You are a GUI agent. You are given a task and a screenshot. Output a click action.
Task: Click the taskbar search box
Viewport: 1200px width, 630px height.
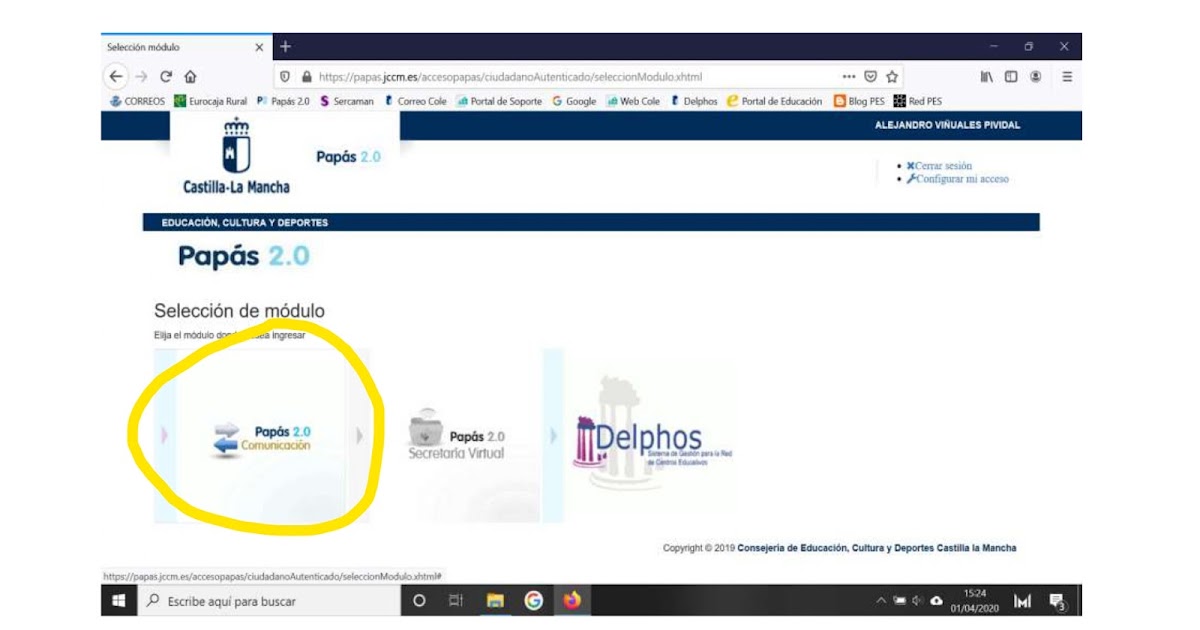coord(267,601)
